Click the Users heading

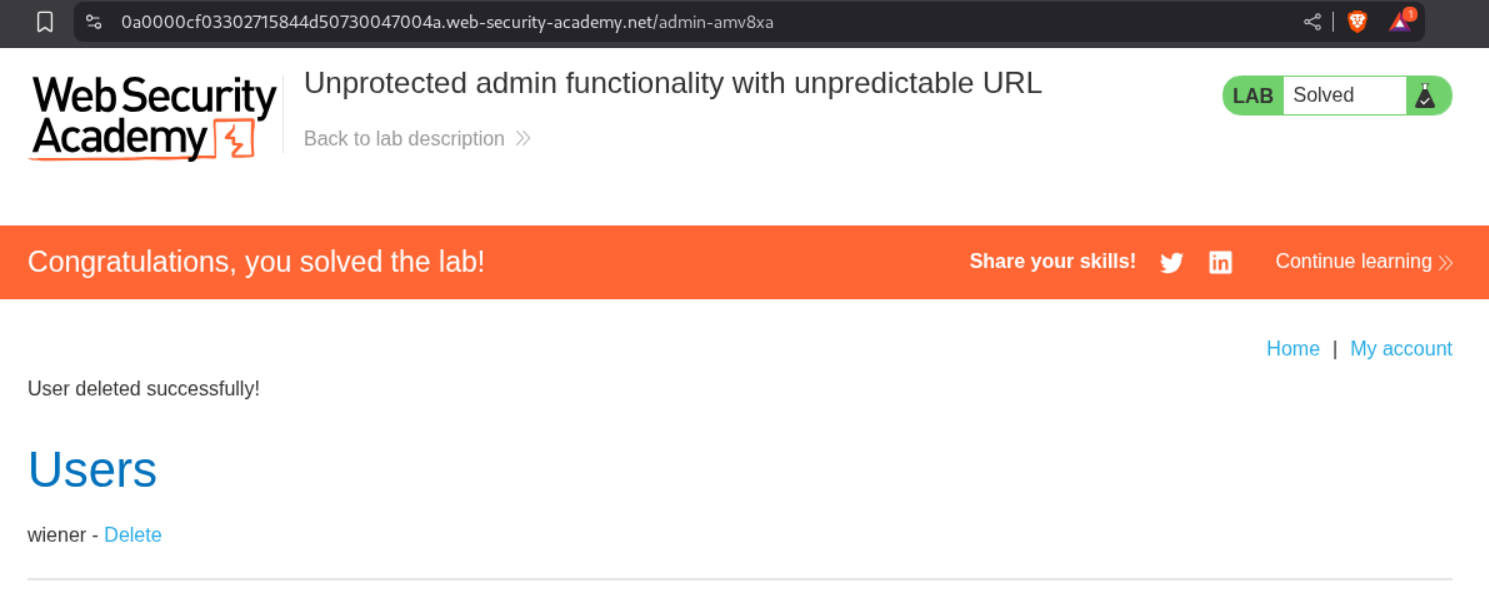coord(92,469)
